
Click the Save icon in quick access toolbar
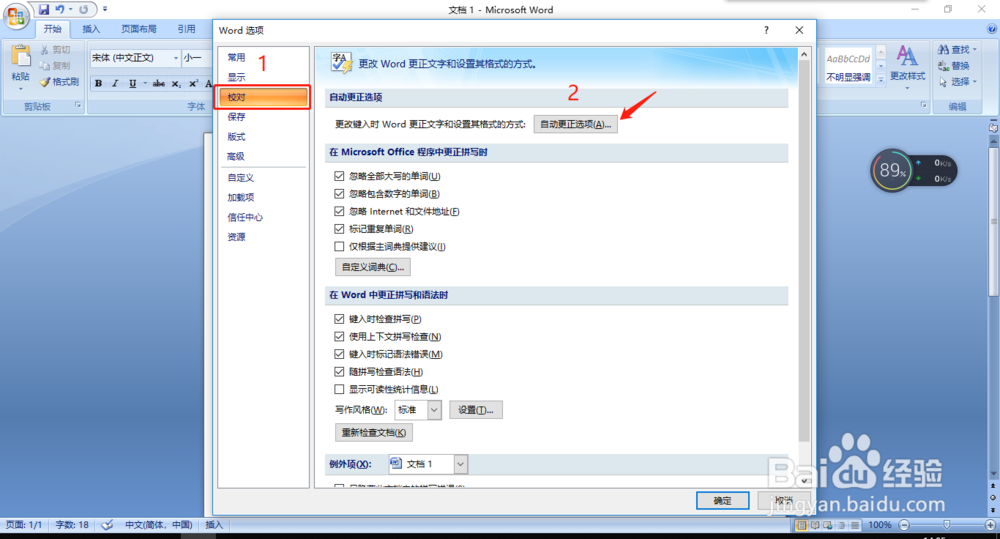pos(43,10)
